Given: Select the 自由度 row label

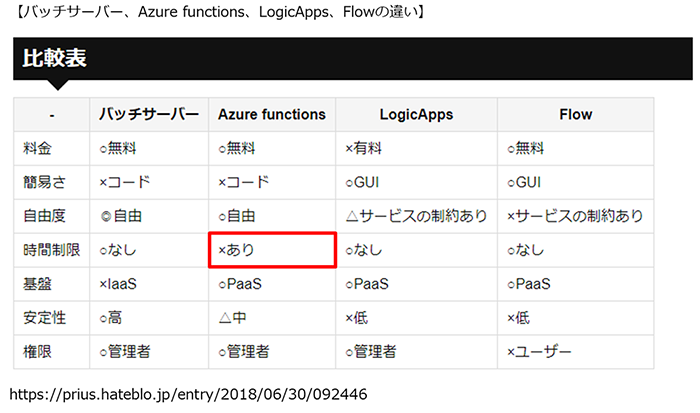Looking at the screenshot, I should [52, 216].
